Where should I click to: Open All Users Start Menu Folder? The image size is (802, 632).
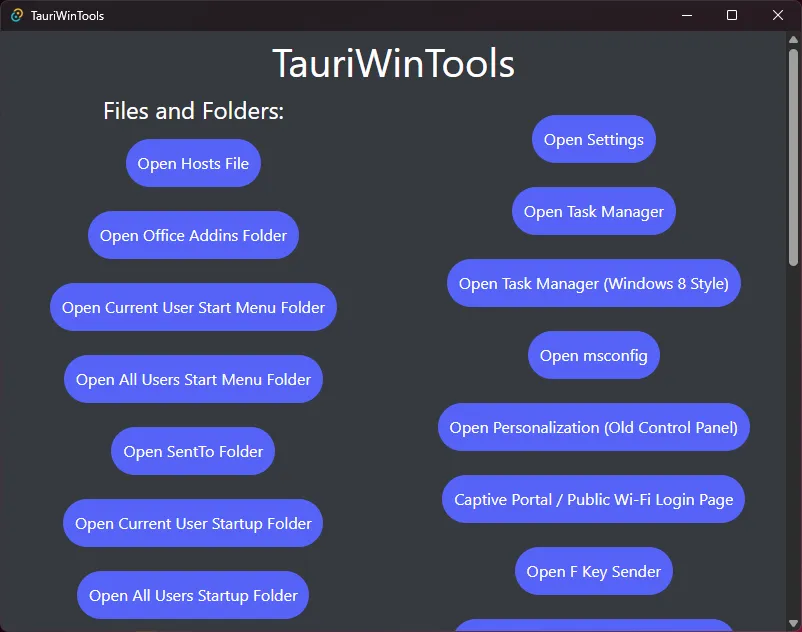pyautogui.click(x=192, y=378)
